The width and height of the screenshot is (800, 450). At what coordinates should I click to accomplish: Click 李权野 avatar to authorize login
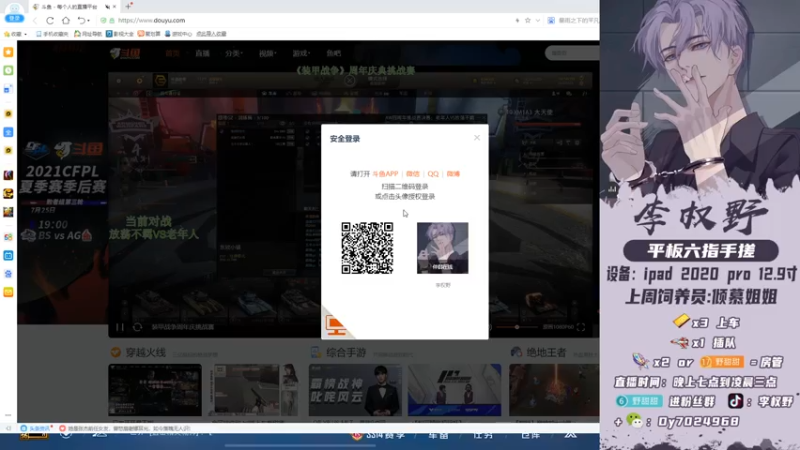click(x=442, y=248)
